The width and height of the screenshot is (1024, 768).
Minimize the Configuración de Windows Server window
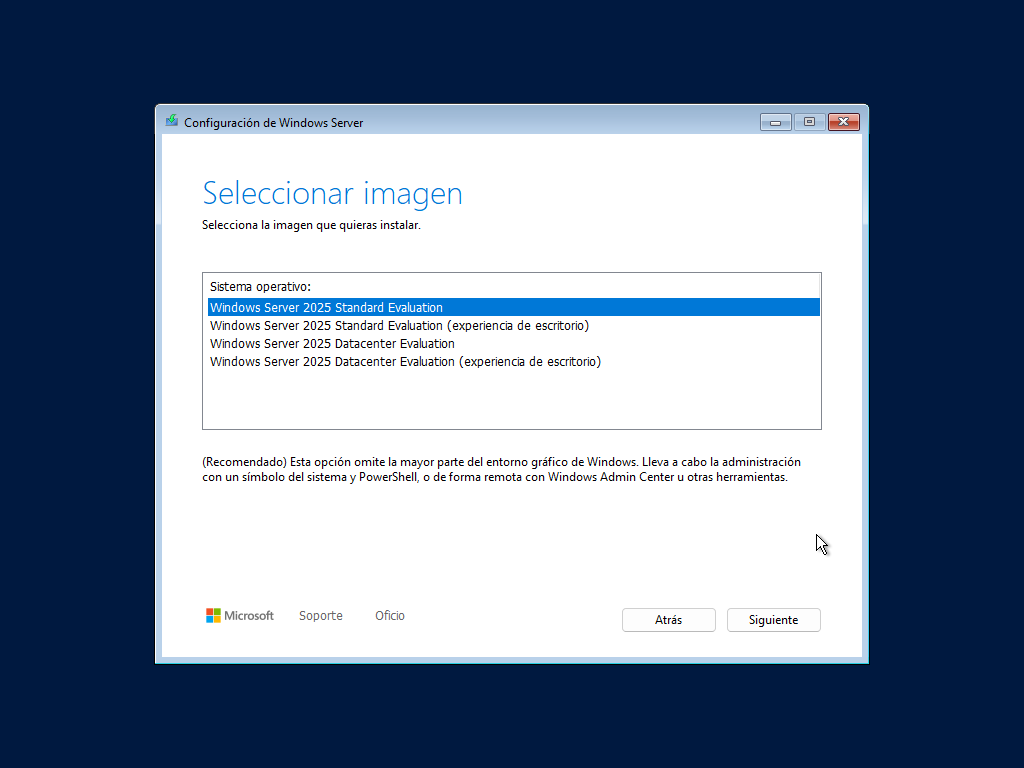click(x=776, y=122)
